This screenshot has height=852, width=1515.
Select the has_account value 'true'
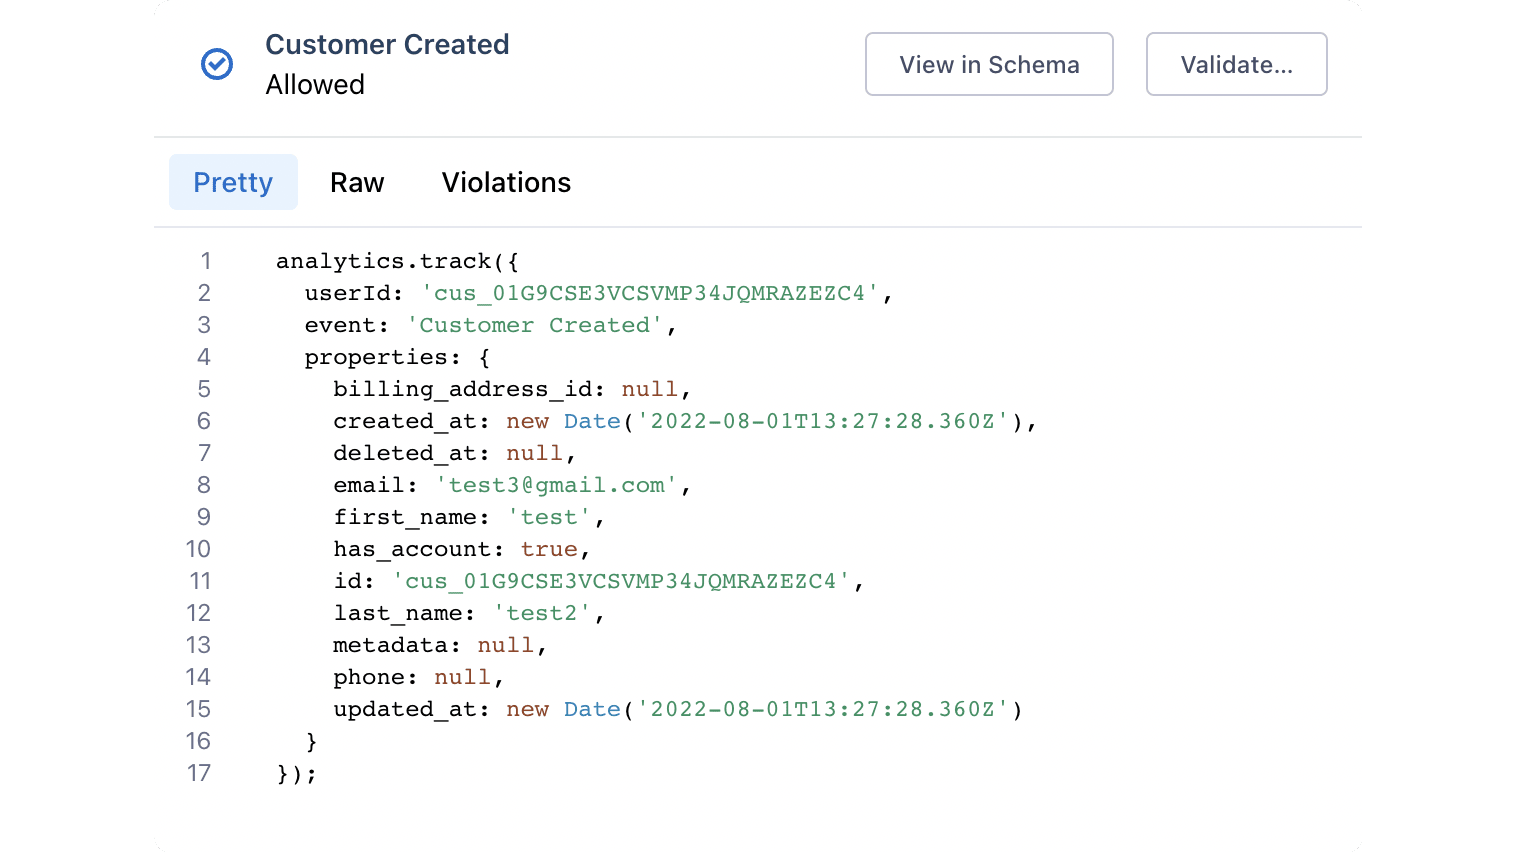pyautogui.click(x=548, y=549)
